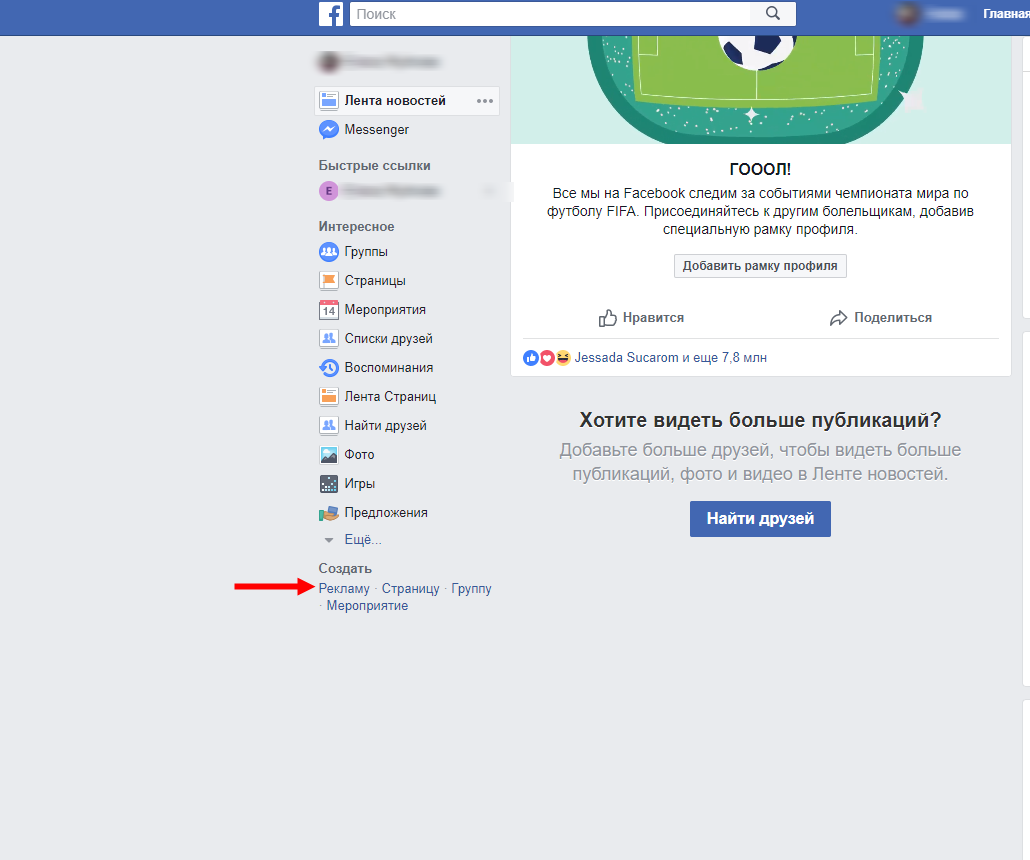1030x860 pixels.
Task: Create event via Мероприятие link
Action: (x=367, y=606)
